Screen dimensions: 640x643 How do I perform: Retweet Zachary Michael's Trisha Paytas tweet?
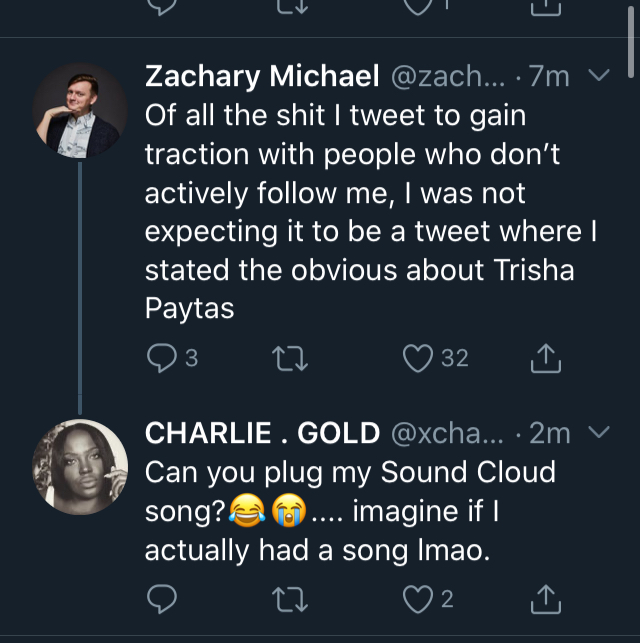pyautogui.click(x=290, y=358)
